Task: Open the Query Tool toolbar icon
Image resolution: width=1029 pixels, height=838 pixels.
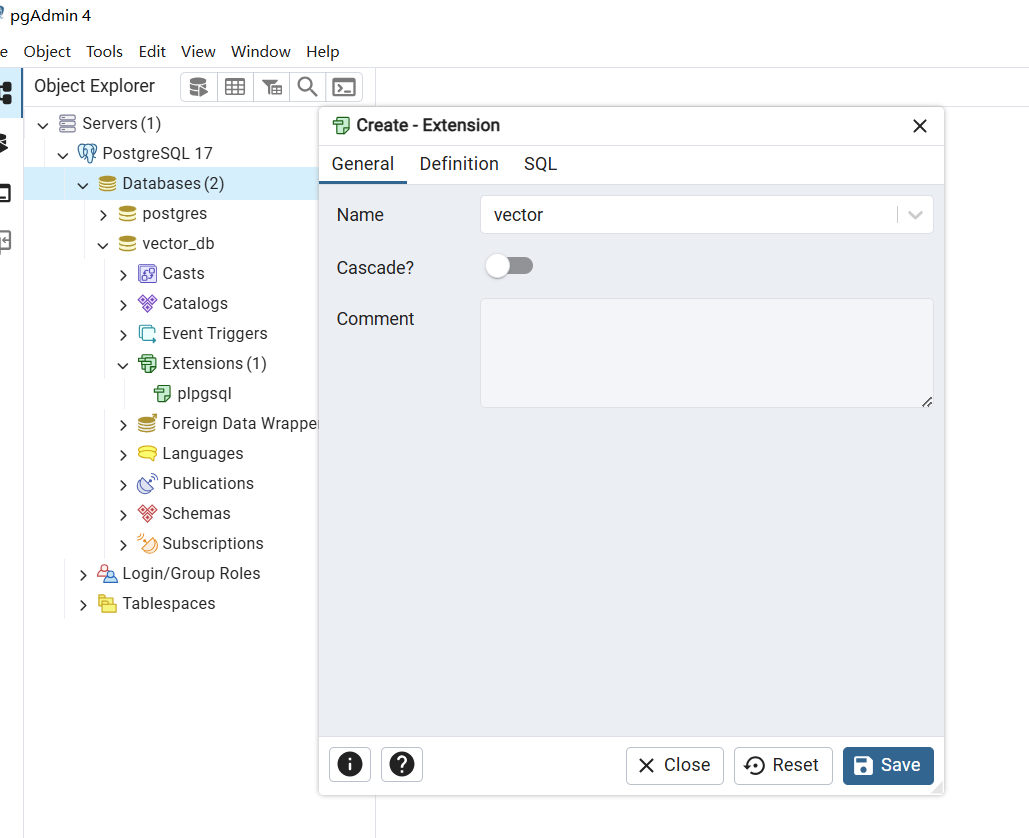Action: (198, 87)
